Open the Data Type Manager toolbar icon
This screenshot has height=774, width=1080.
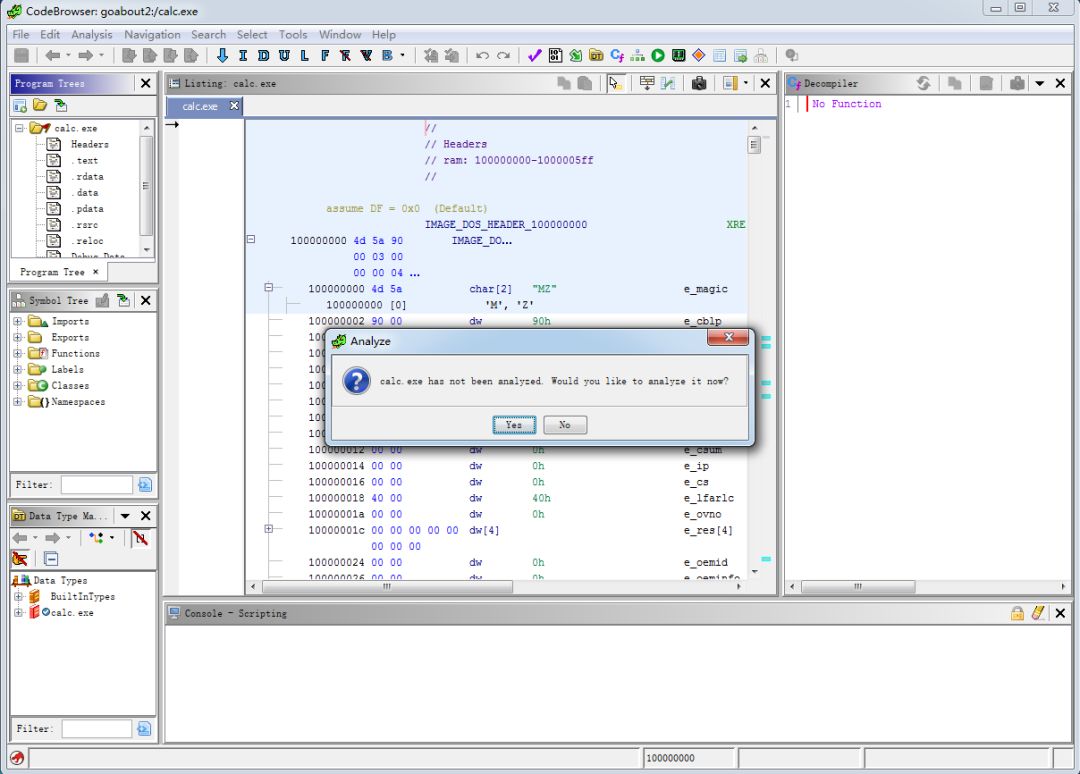pyautogui.click(x=596, y=56)
